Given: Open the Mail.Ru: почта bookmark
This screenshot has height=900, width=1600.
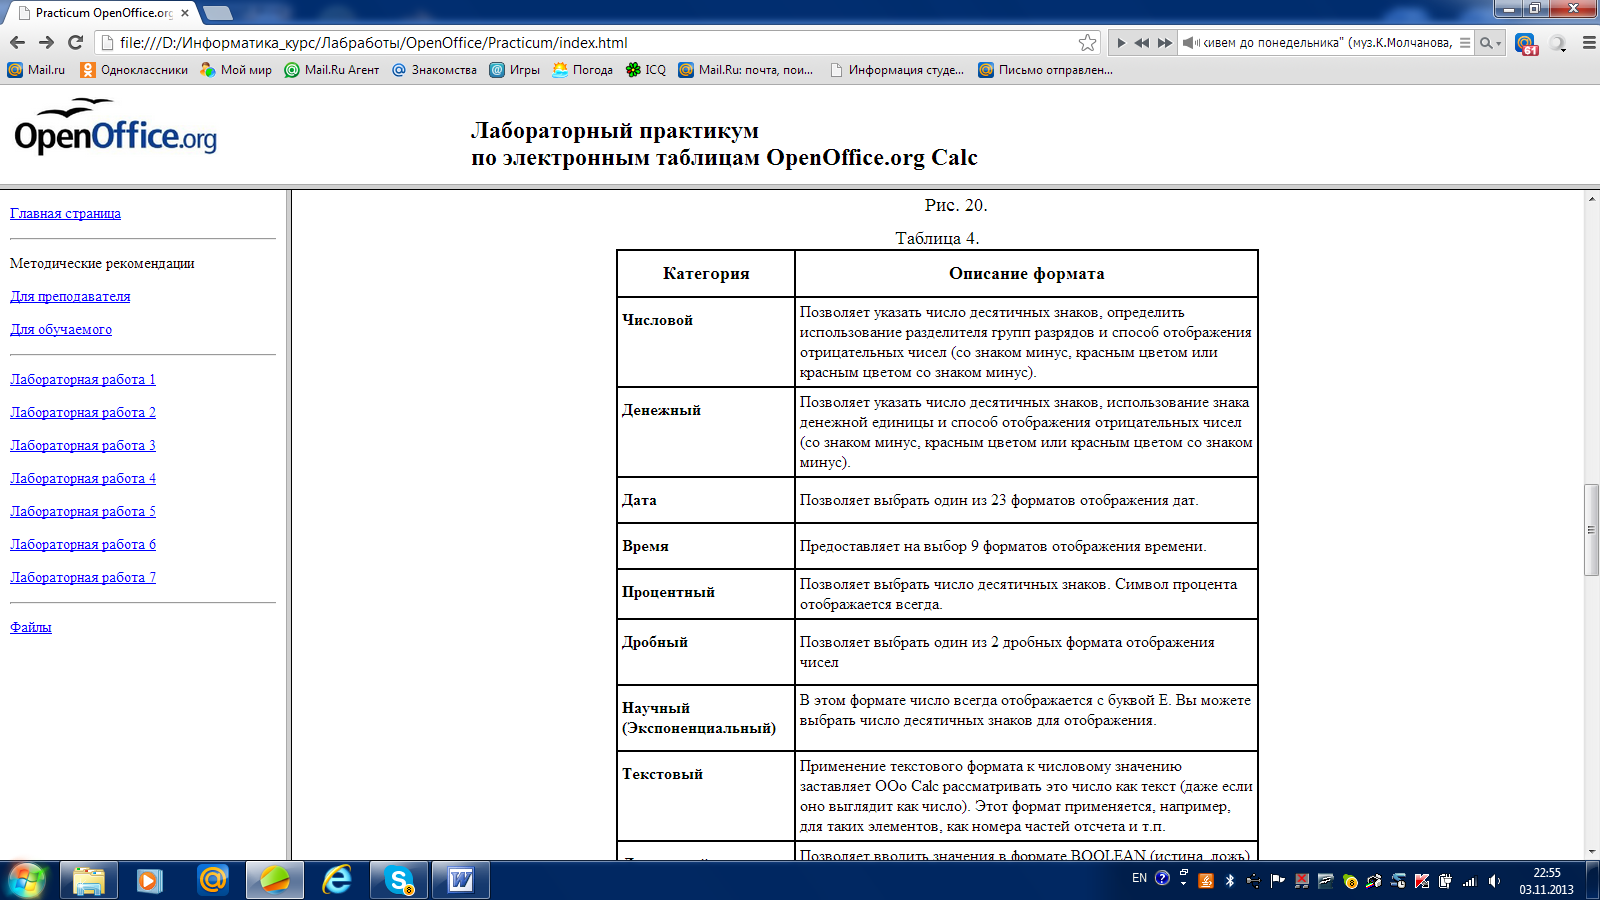Looking at the screenshot, I should pyautogui.click(x=746, y=70).
